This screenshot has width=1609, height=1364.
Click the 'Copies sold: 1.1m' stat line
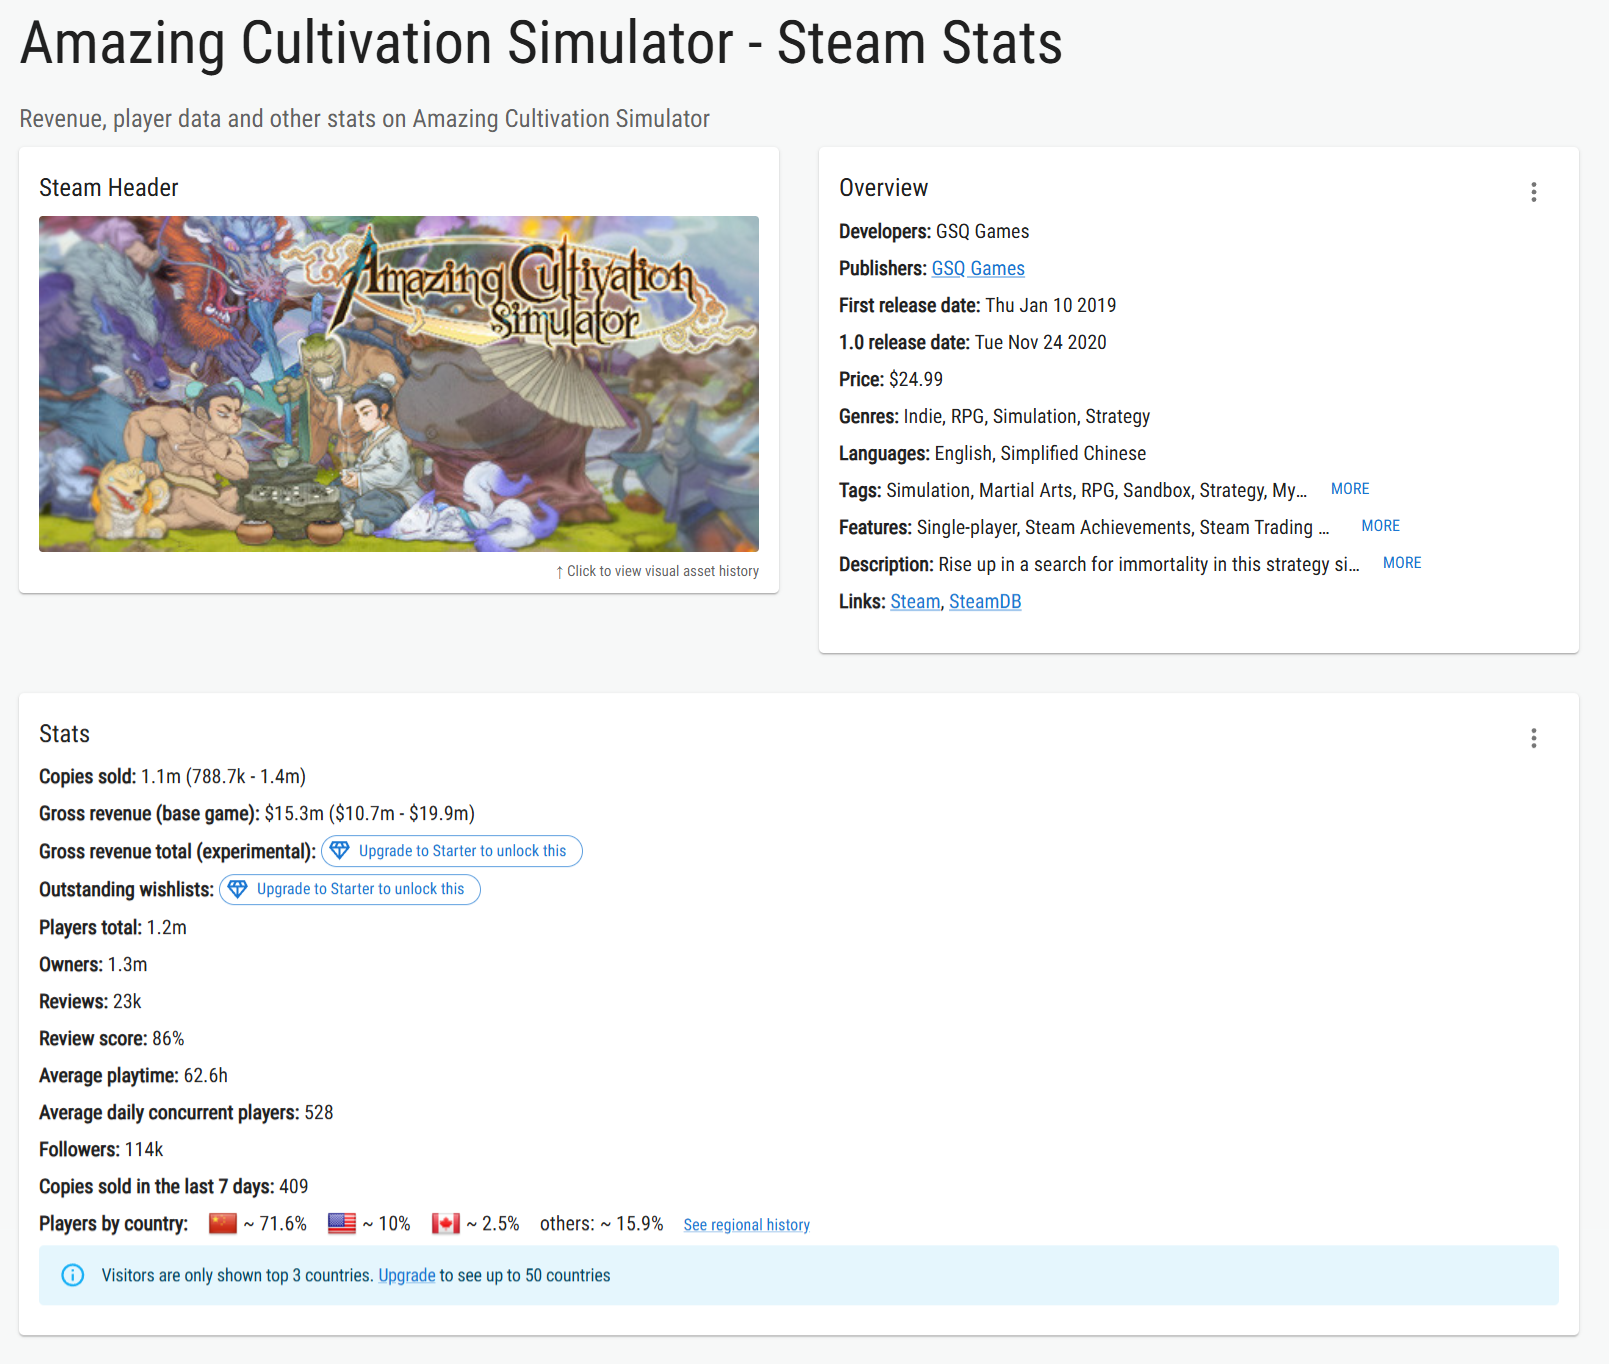(x=172, y=776)
